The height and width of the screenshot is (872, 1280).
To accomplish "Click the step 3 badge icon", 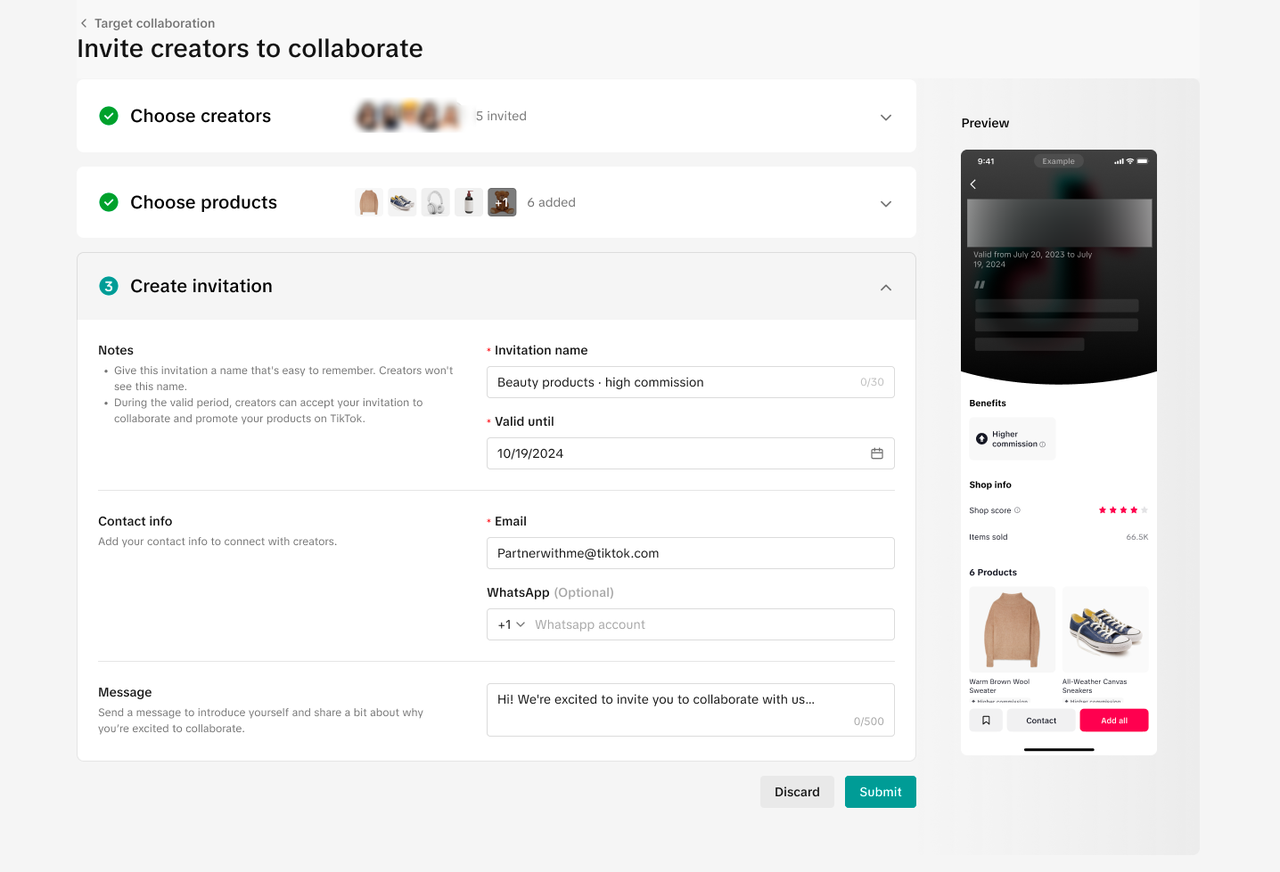I will [109, 286].
